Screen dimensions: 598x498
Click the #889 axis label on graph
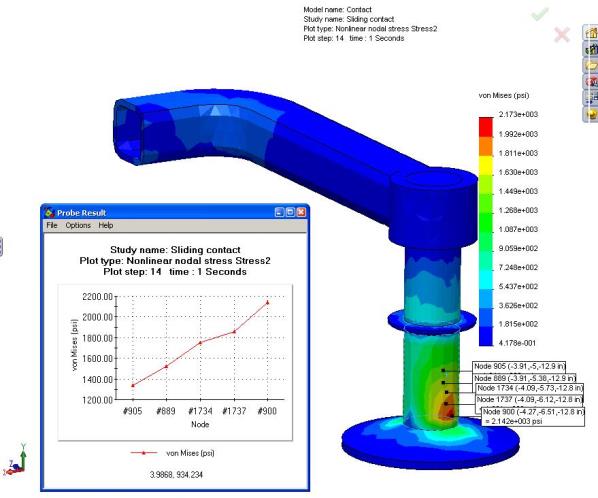pos(166,411)
